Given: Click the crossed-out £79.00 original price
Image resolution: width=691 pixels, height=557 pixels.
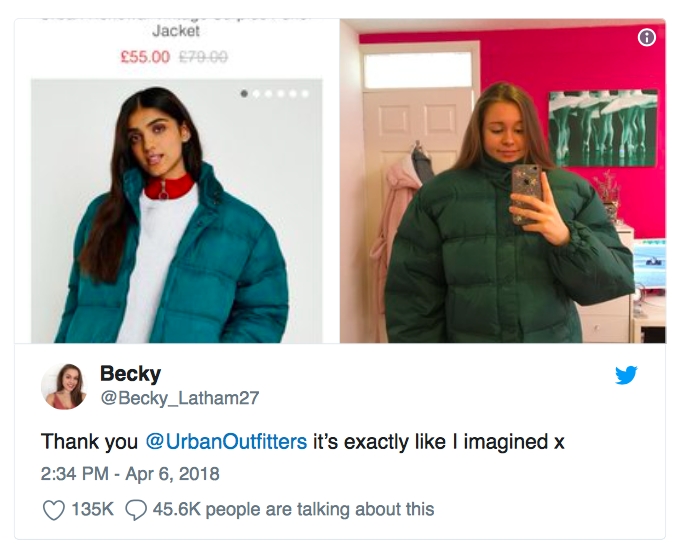Looking at the screenshot, I should (203, 57).
